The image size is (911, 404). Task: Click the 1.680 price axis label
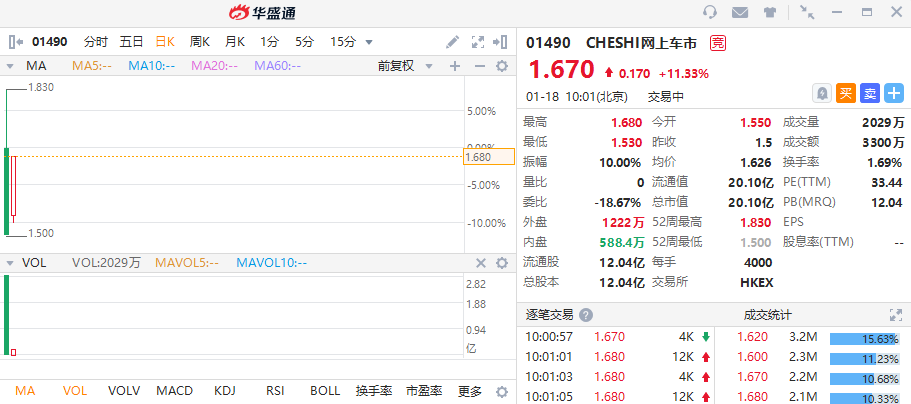(x=489, y=157)
